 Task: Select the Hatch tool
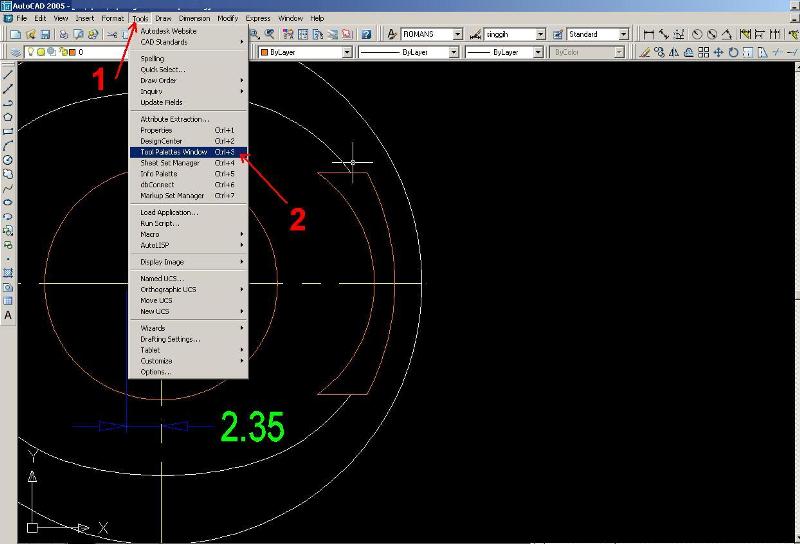coord(8,273)
